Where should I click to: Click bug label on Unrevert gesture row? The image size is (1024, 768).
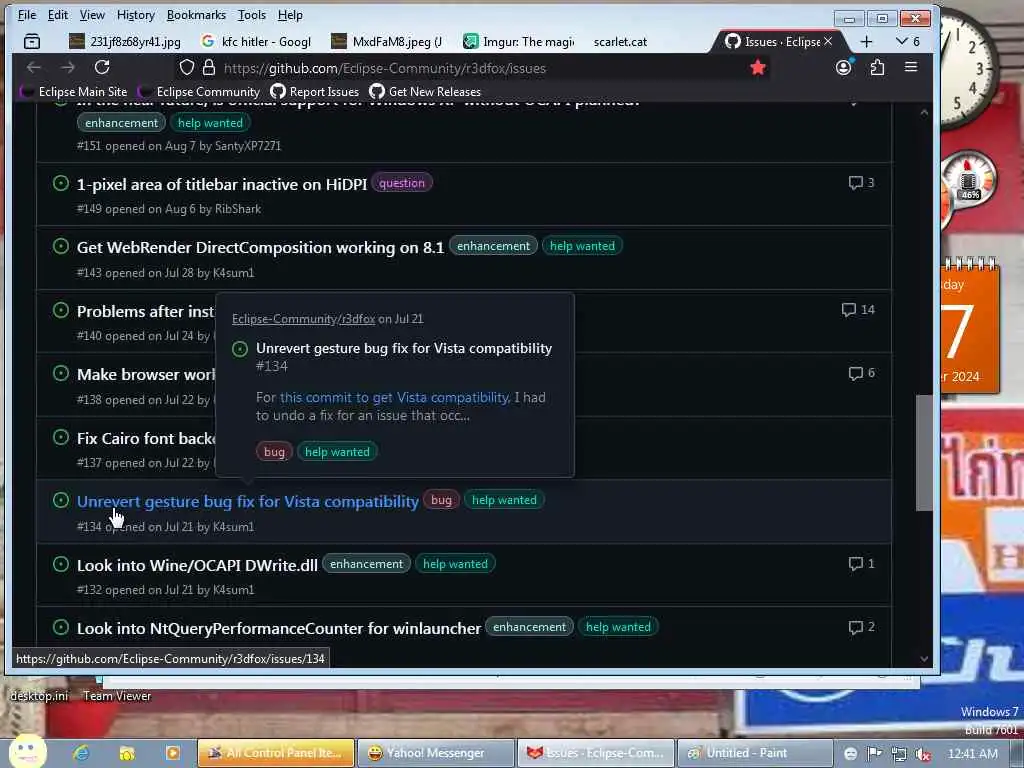pyautogui.click(x=441, y=500)
